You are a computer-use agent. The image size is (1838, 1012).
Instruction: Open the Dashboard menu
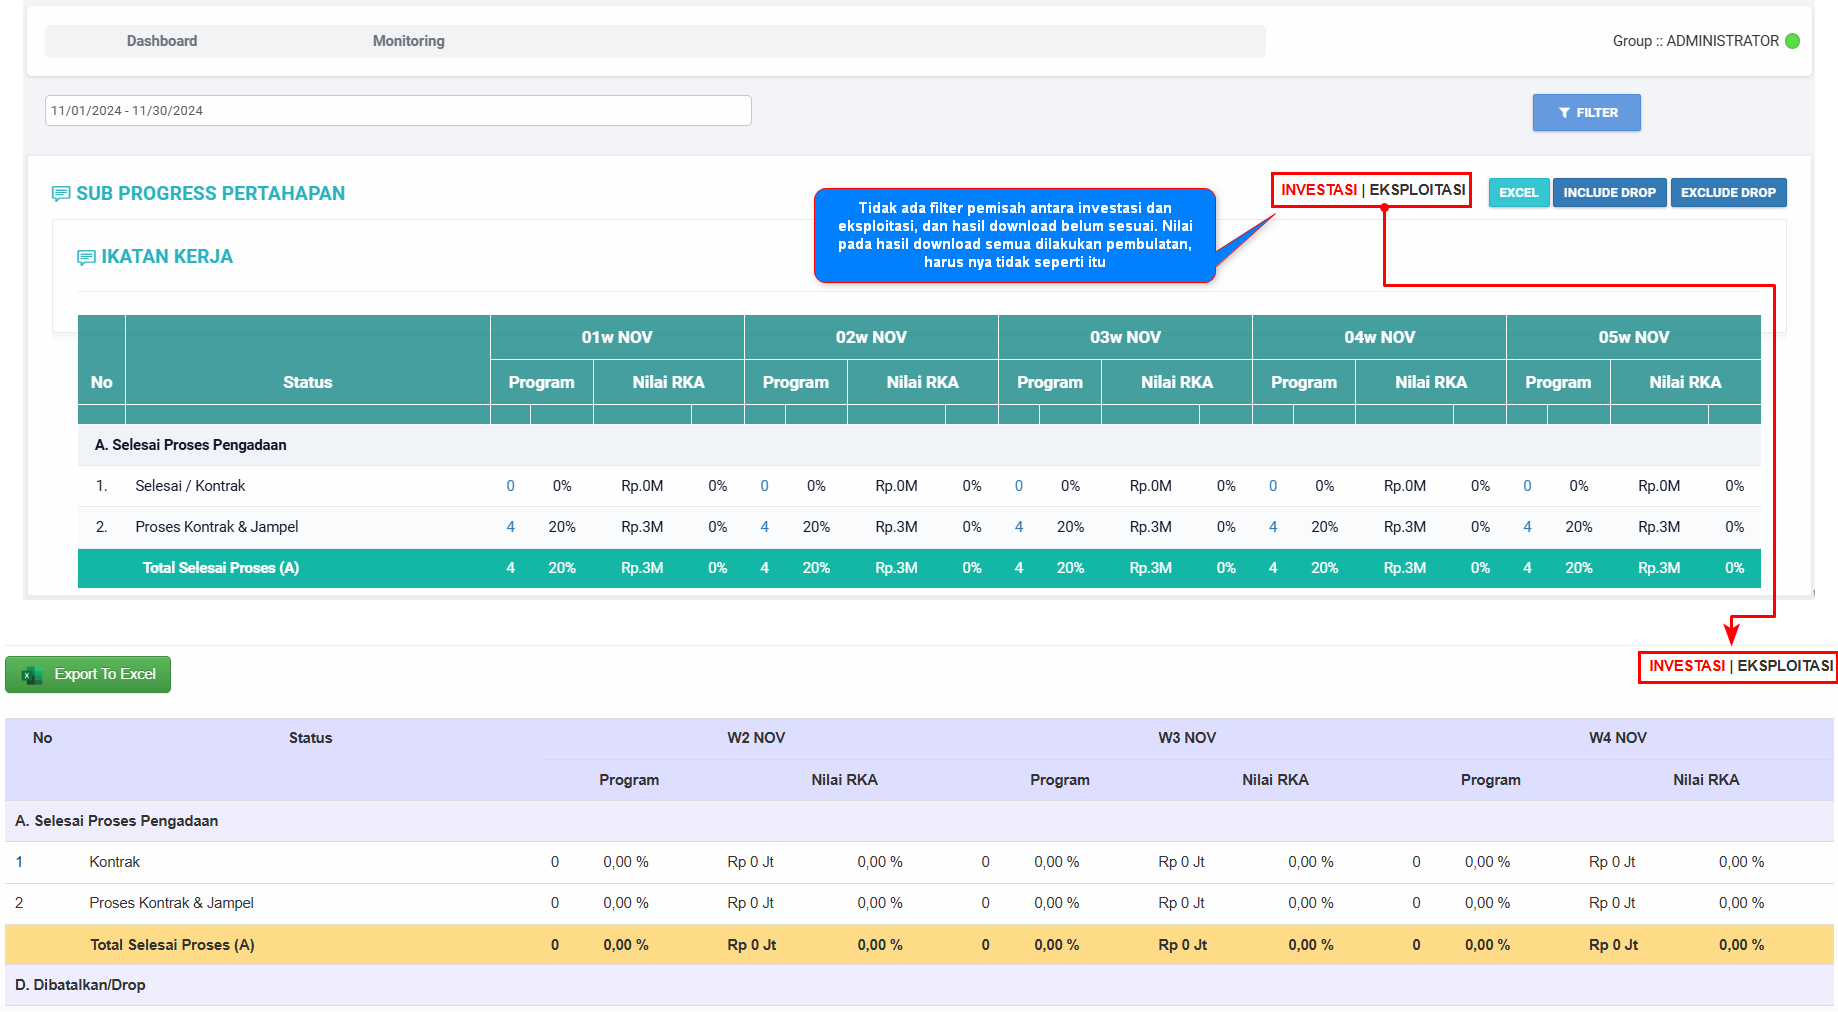(x=162, y=41)
